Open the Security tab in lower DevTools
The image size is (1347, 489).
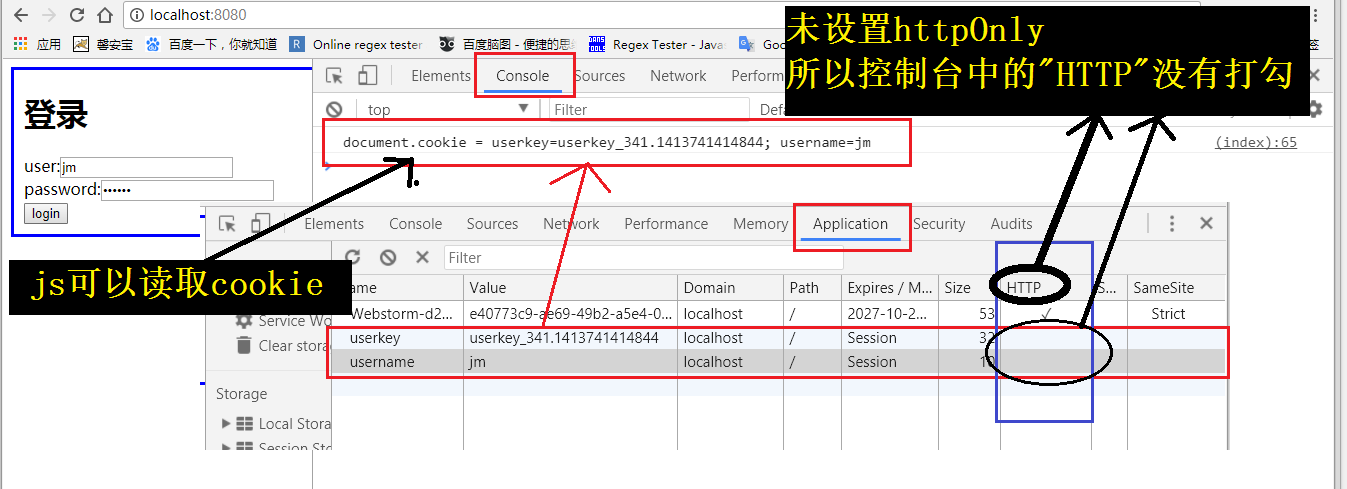click(938, 224)
